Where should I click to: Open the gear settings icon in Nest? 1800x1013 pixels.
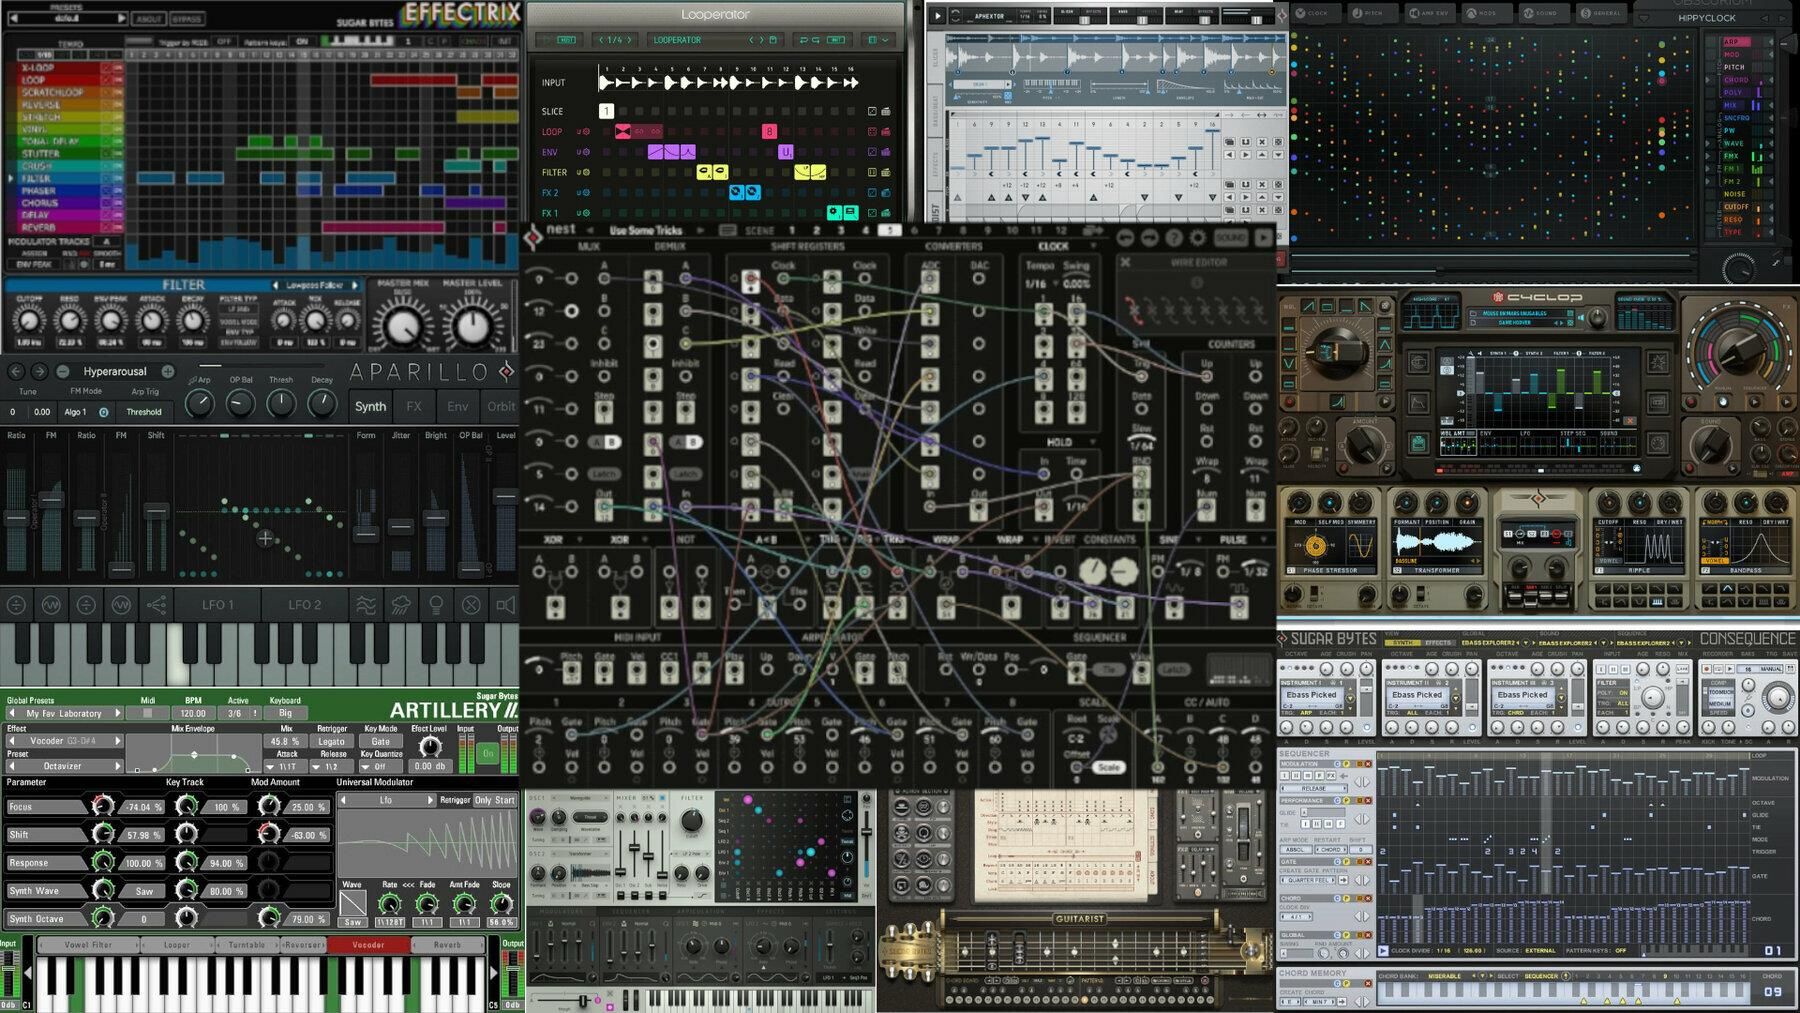[1198, 237]
